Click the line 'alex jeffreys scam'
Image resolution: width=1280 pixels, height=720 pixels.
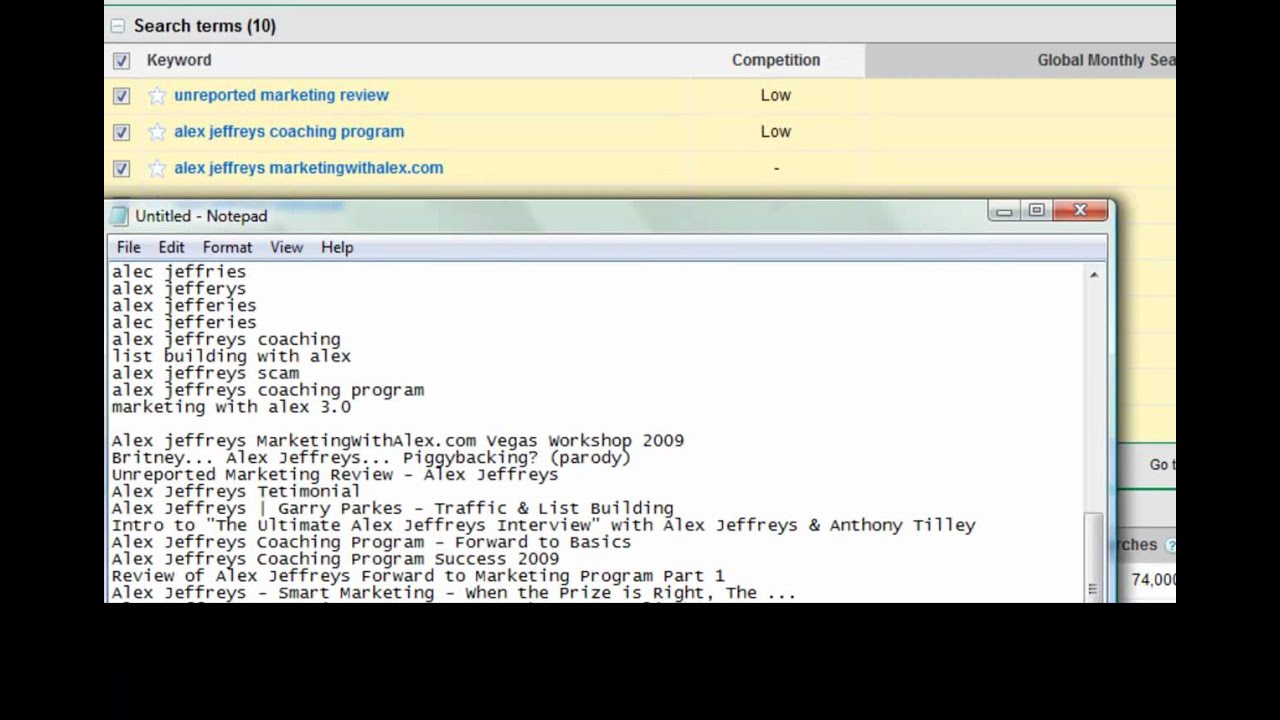coord(205,373)
